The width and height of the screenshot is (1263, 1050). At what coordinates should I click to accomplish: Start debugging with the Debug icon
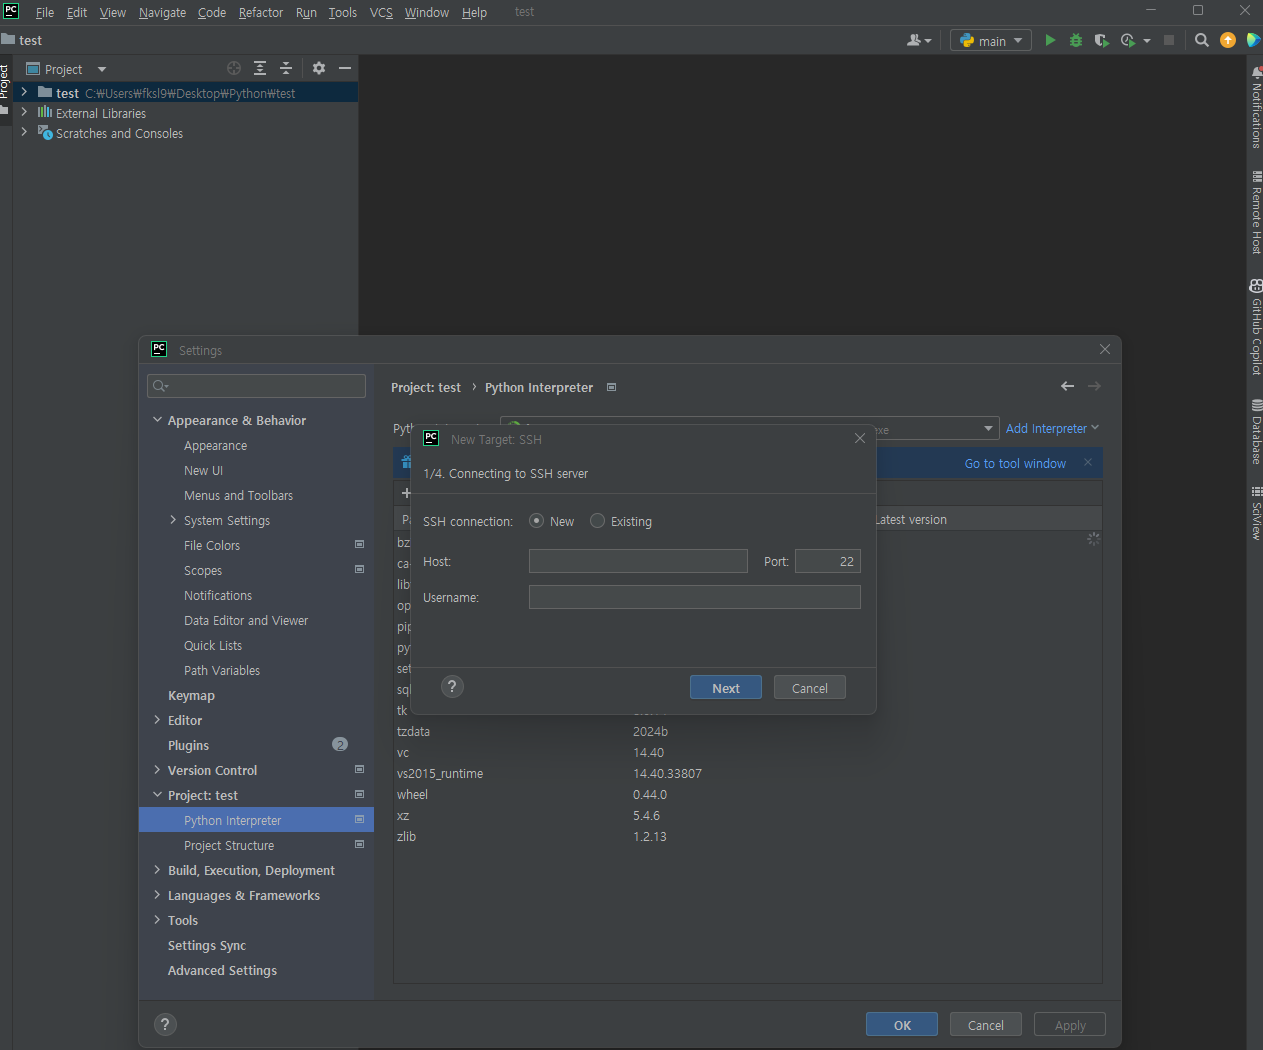[1074, 40]
